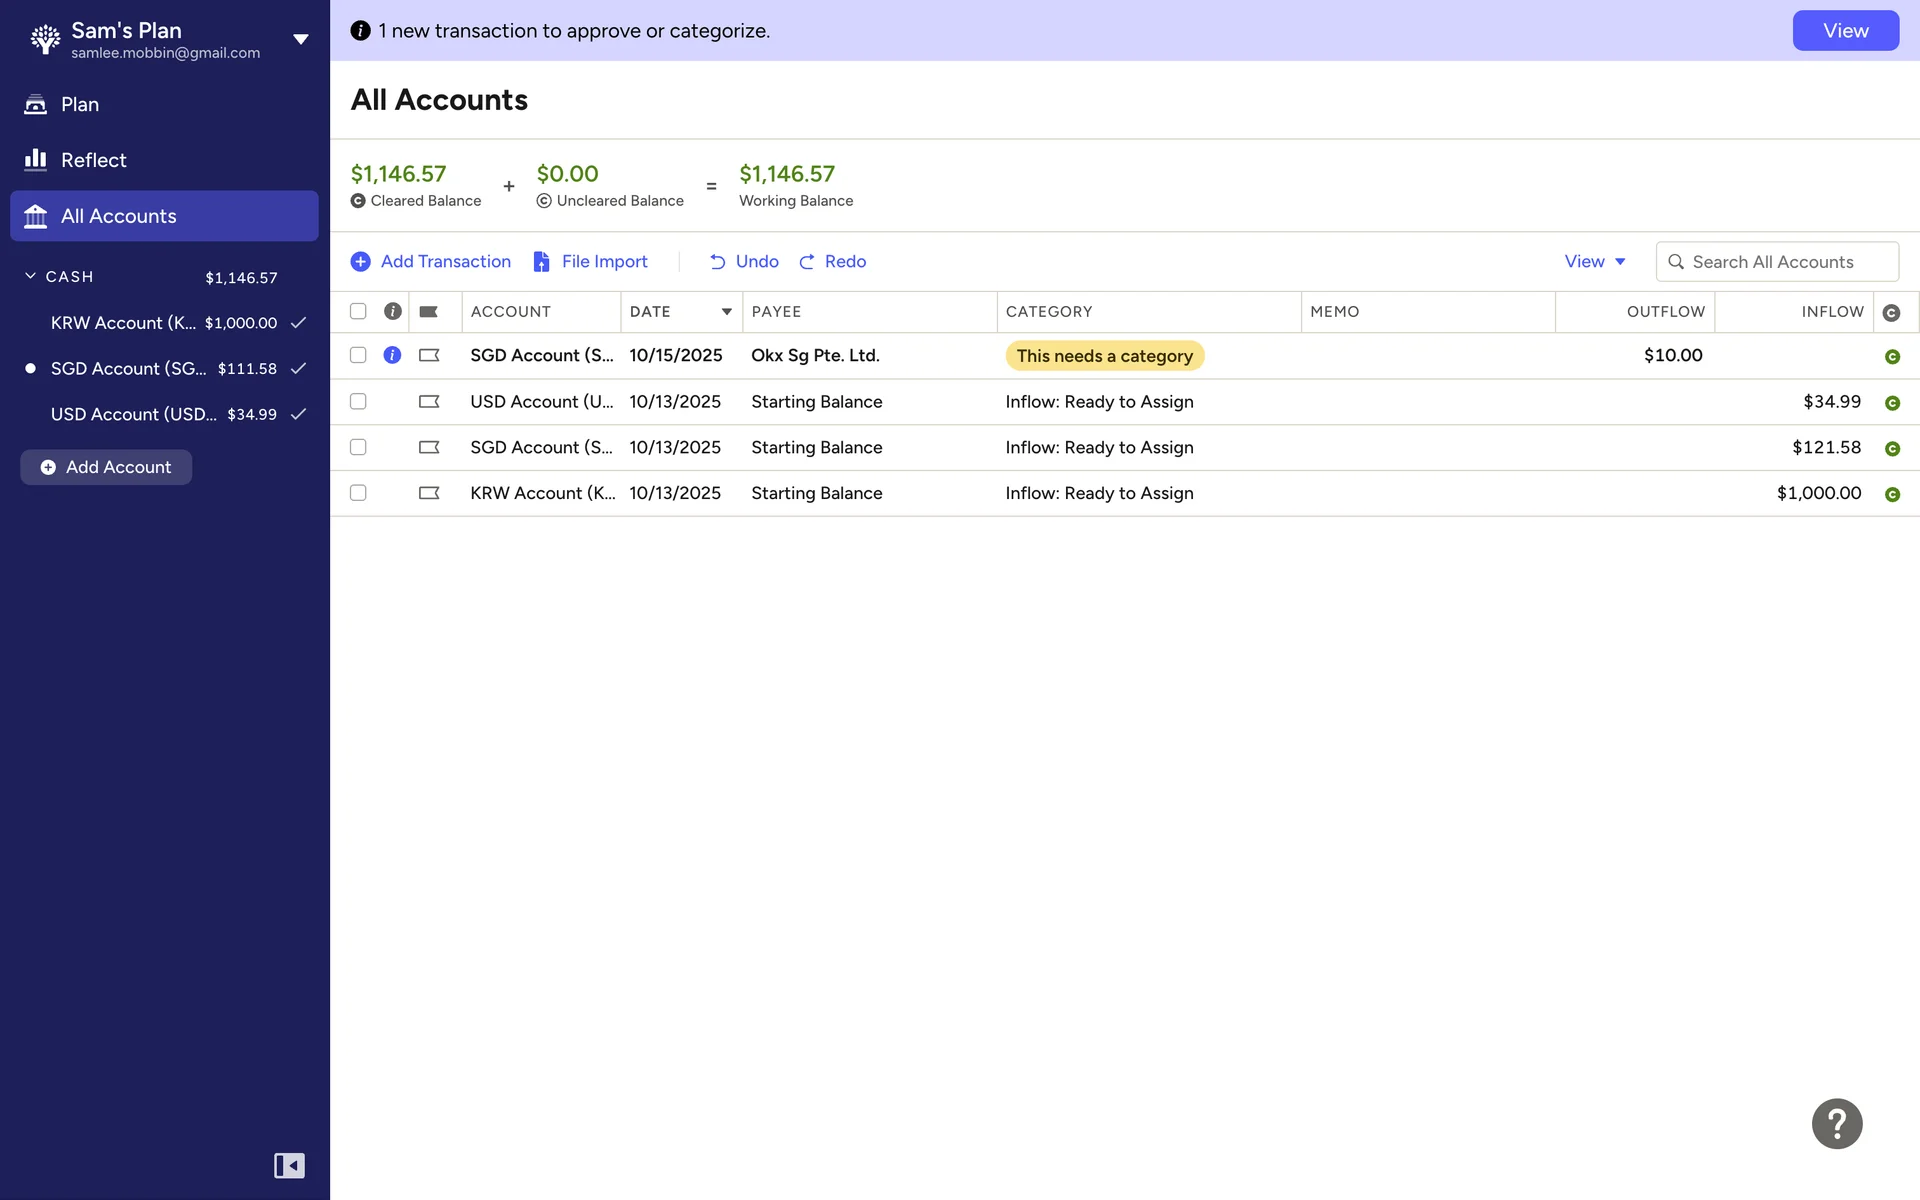
Task: Click the flag icon on the Okx Sg row
Action: pyautogui.click(x=429, y=355)
